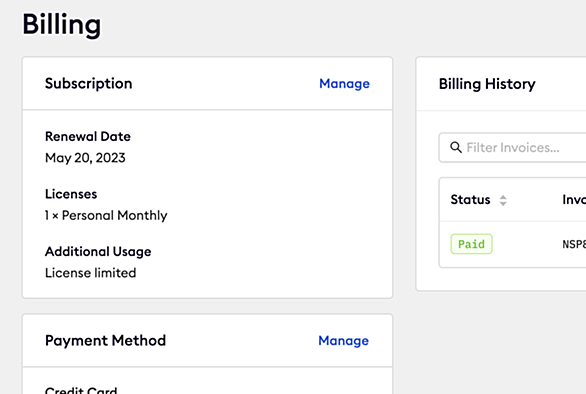The image size is (586, 394).
Task: Select the Status column header
Action: [470, 200]
